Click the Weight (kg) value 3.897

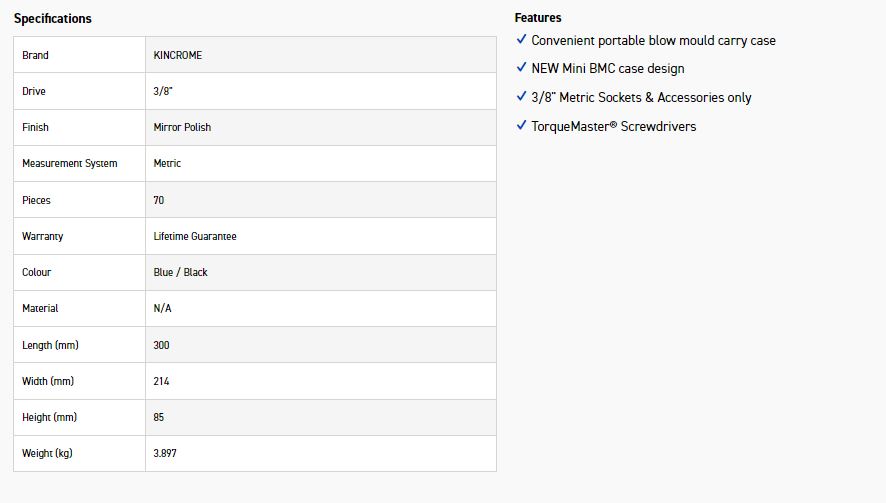pyautogui.click(x=165, y=453)
